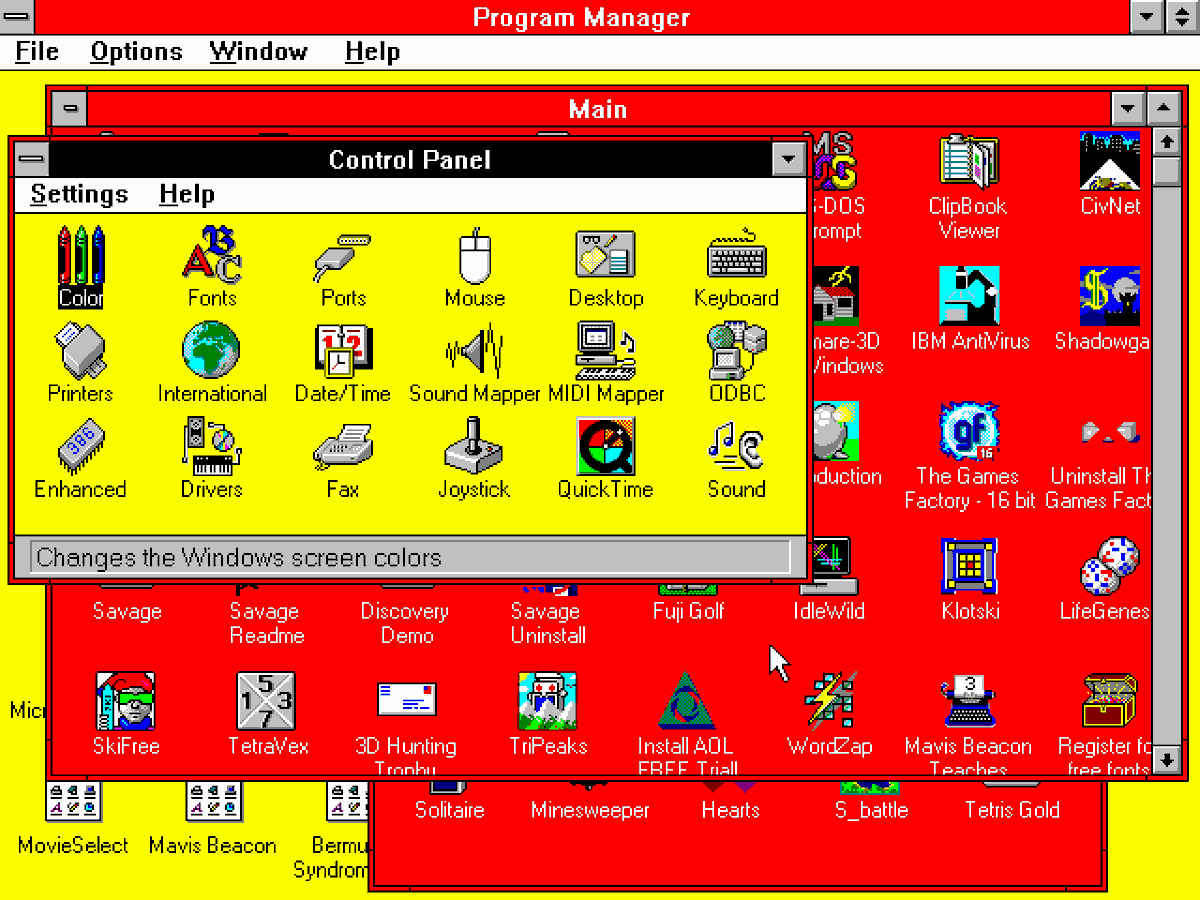
Task: Open the Program Manager Help menu
Action: click(373, 52)
